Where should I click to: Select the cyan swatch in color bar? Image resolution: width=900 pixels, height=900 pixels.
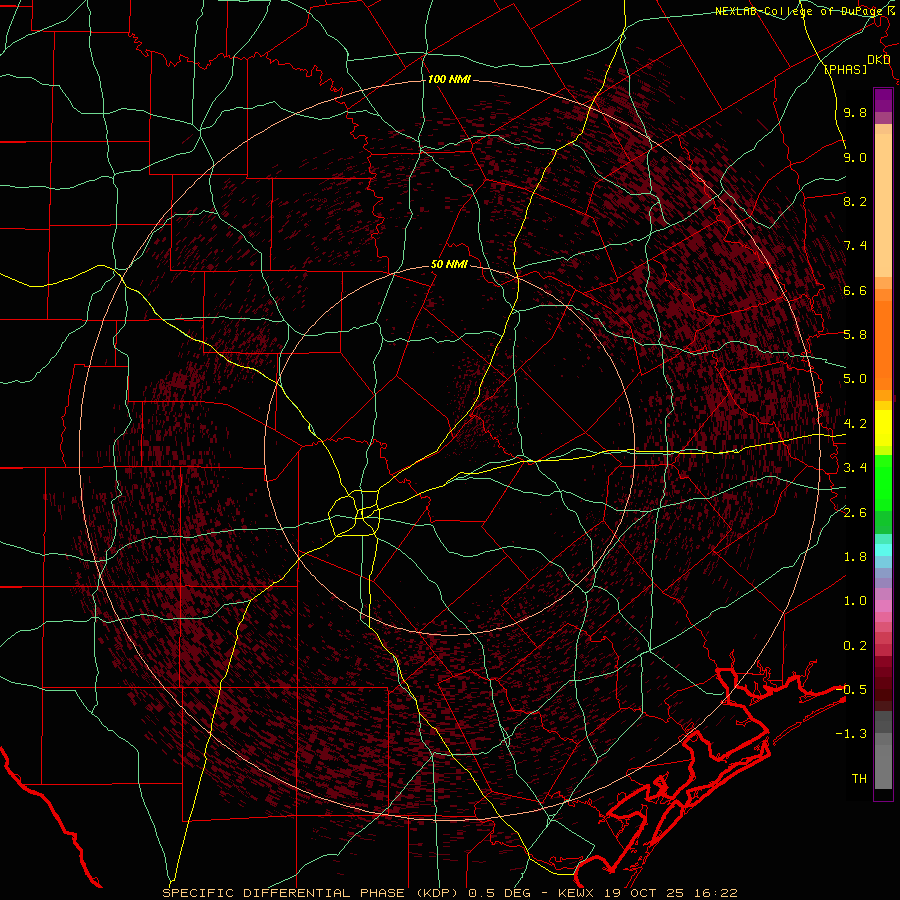(883, 550)
